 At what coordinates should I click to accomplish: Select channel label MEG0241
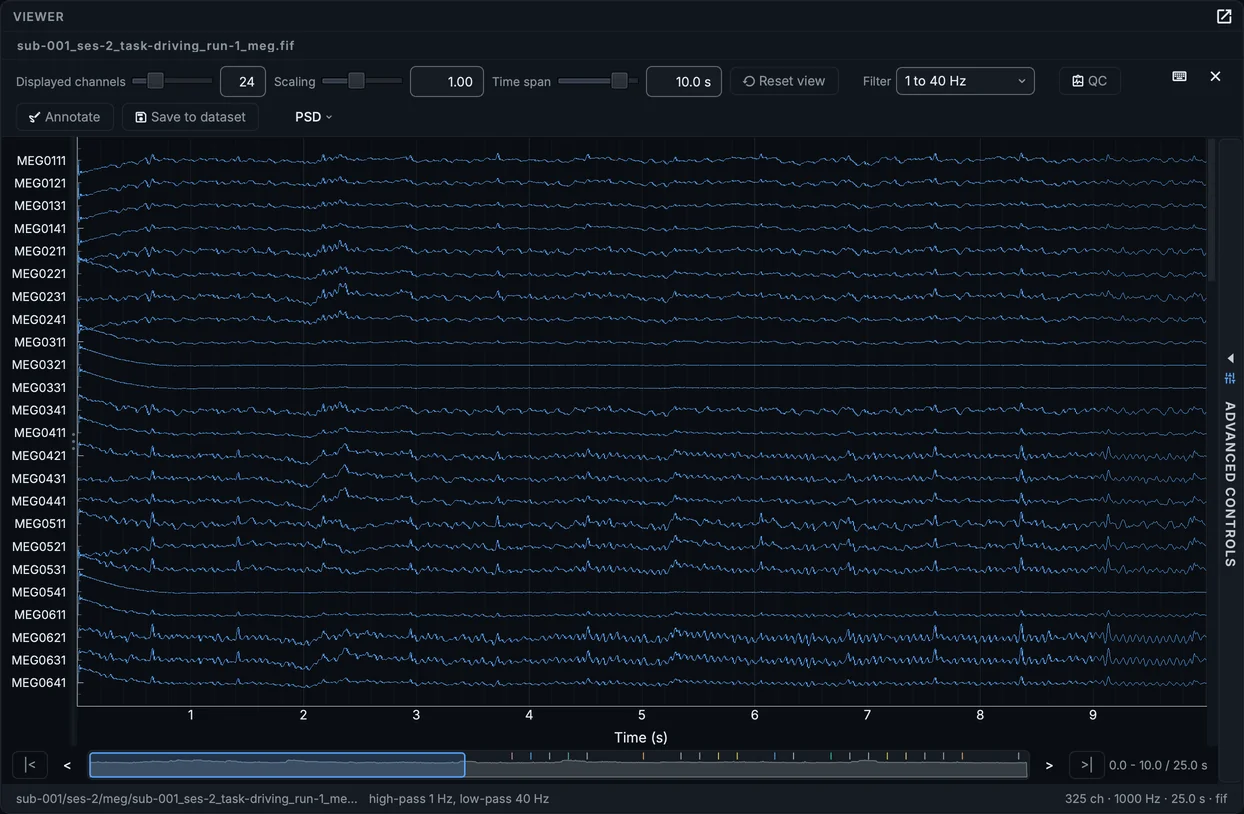tap(40, 319)
